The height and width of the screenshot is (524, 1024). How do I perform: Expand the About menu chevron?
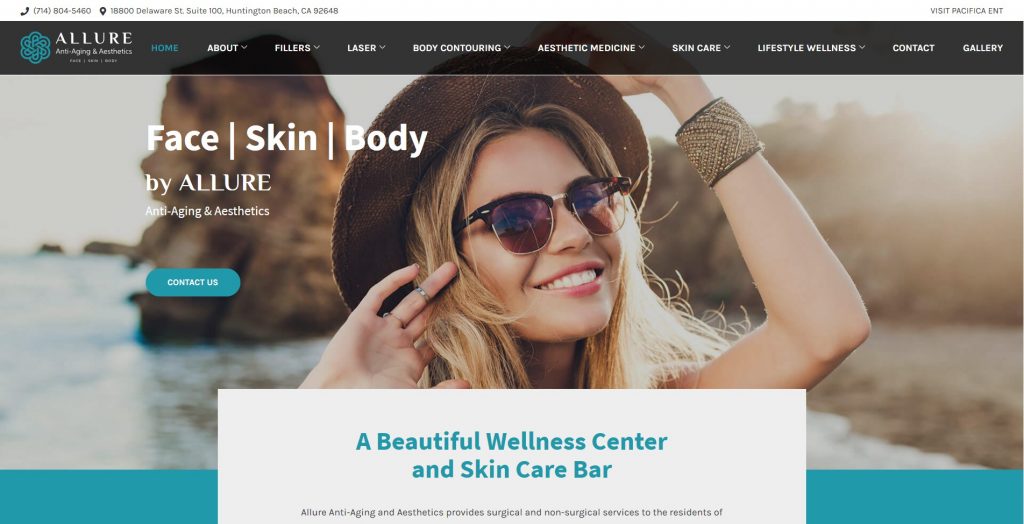point(244,47)
